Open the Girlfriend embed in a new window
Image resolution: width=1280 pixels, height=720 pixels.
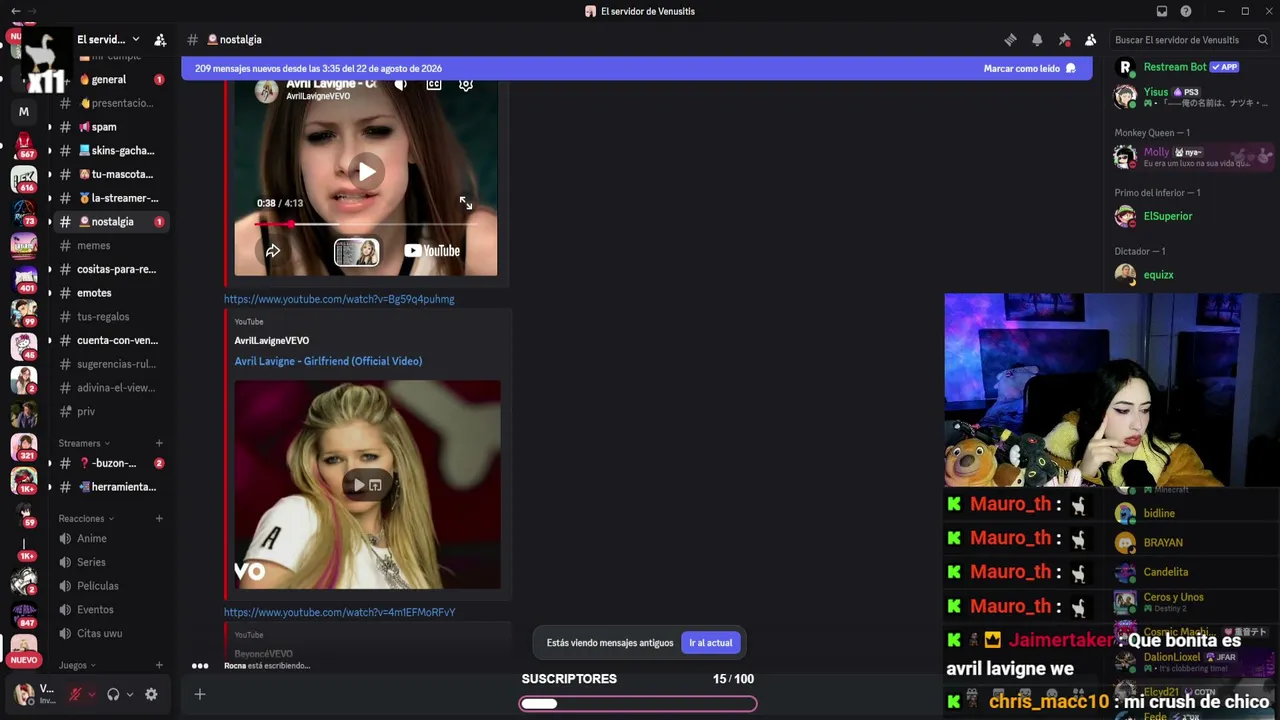[375, 485]
